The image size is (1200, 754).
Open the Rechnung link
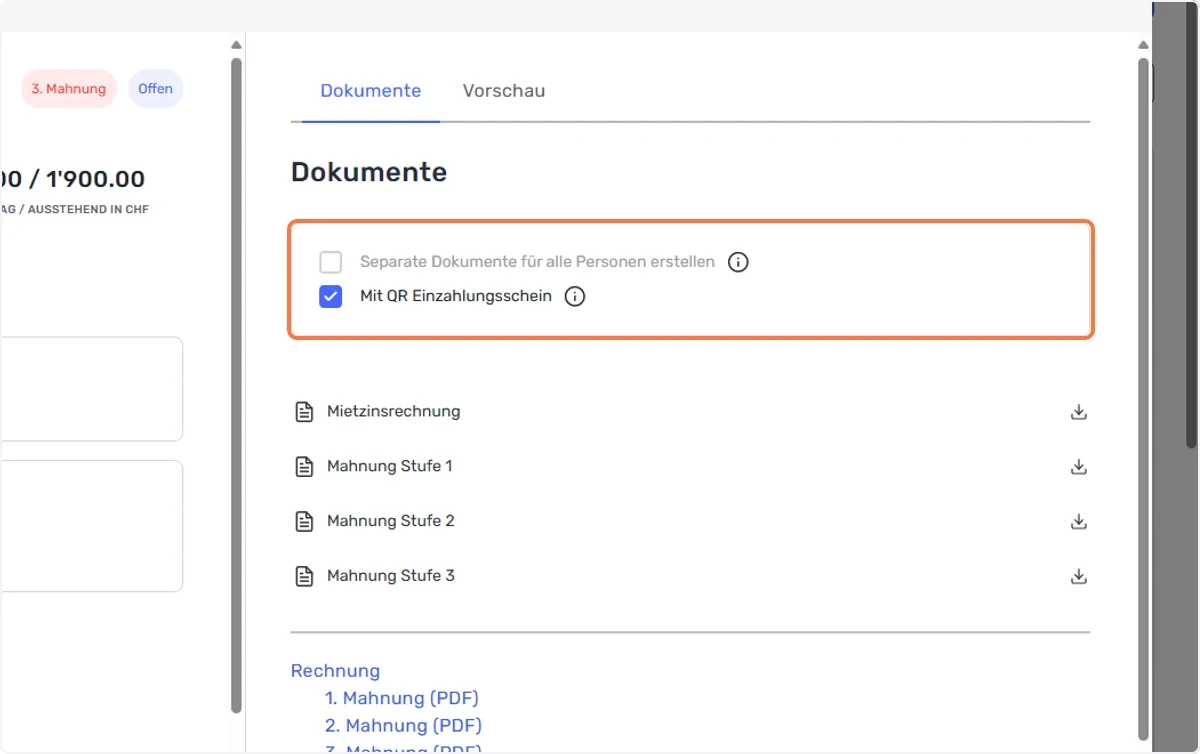coord(336,671)
